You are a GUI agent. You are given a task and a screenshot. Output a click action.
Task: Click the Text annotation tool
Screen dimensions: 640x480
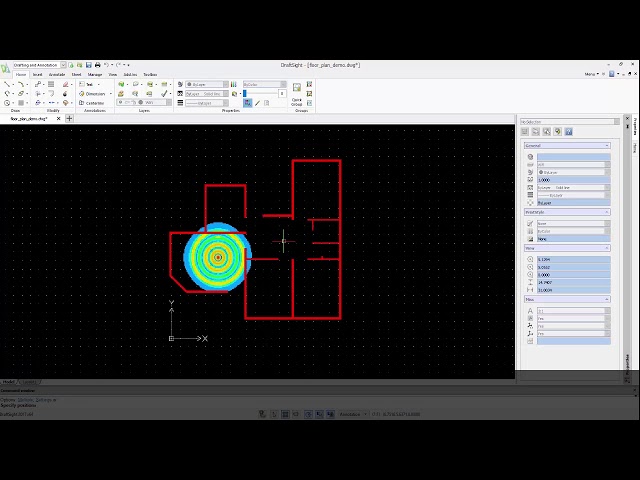click(x=86, y=84)
